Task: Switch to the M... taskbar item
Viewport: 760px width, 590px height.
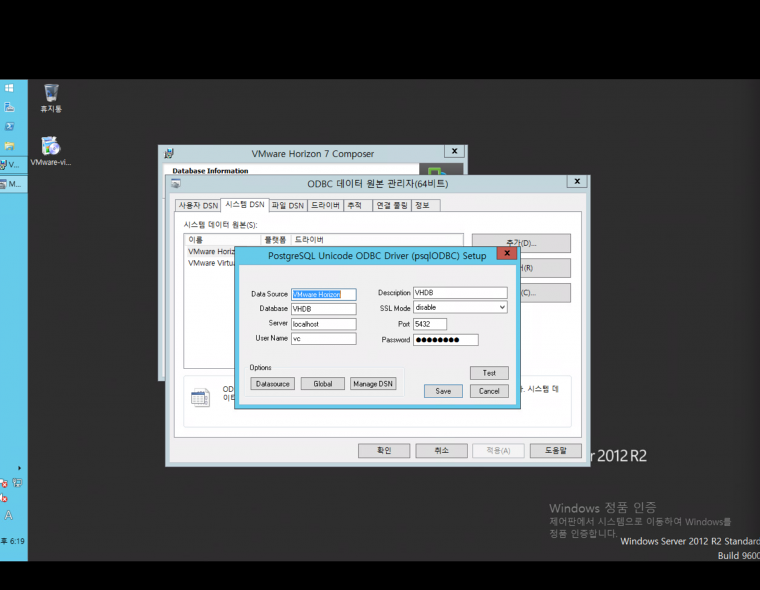Action: 12,184
